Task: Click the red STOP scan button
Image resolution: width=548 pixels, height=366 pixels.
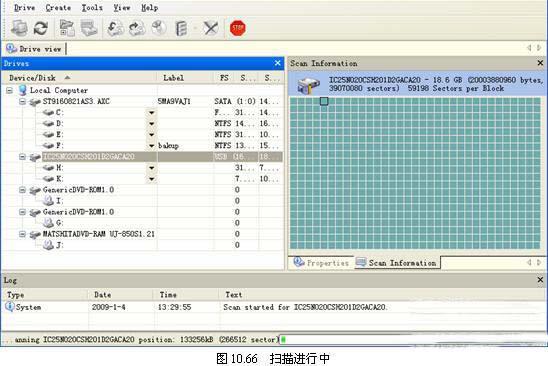Action: point(238,28)
